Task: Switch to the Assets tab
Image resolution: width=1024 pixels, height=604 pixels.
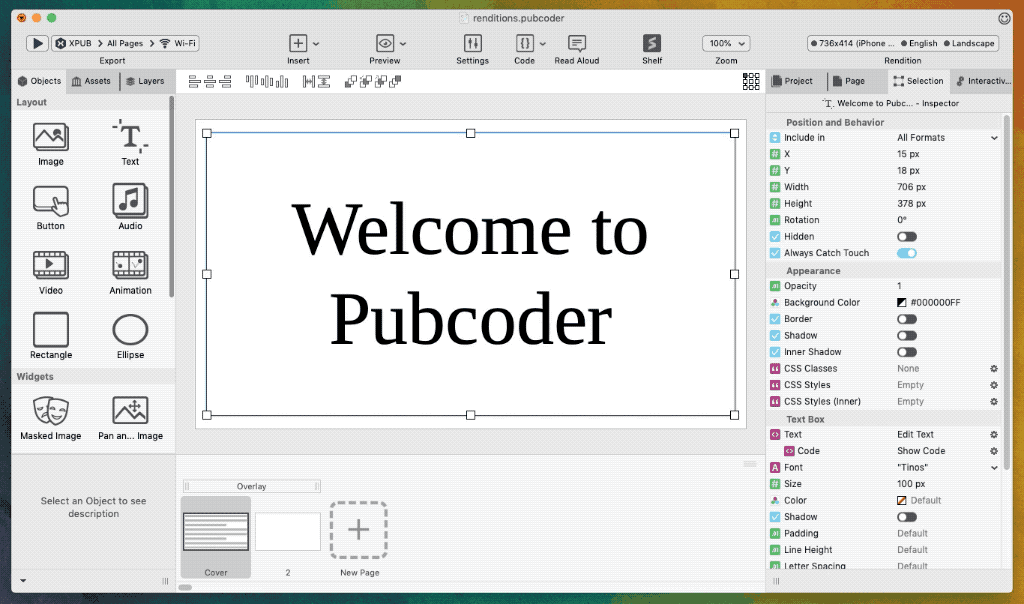Action: (91, 81)
